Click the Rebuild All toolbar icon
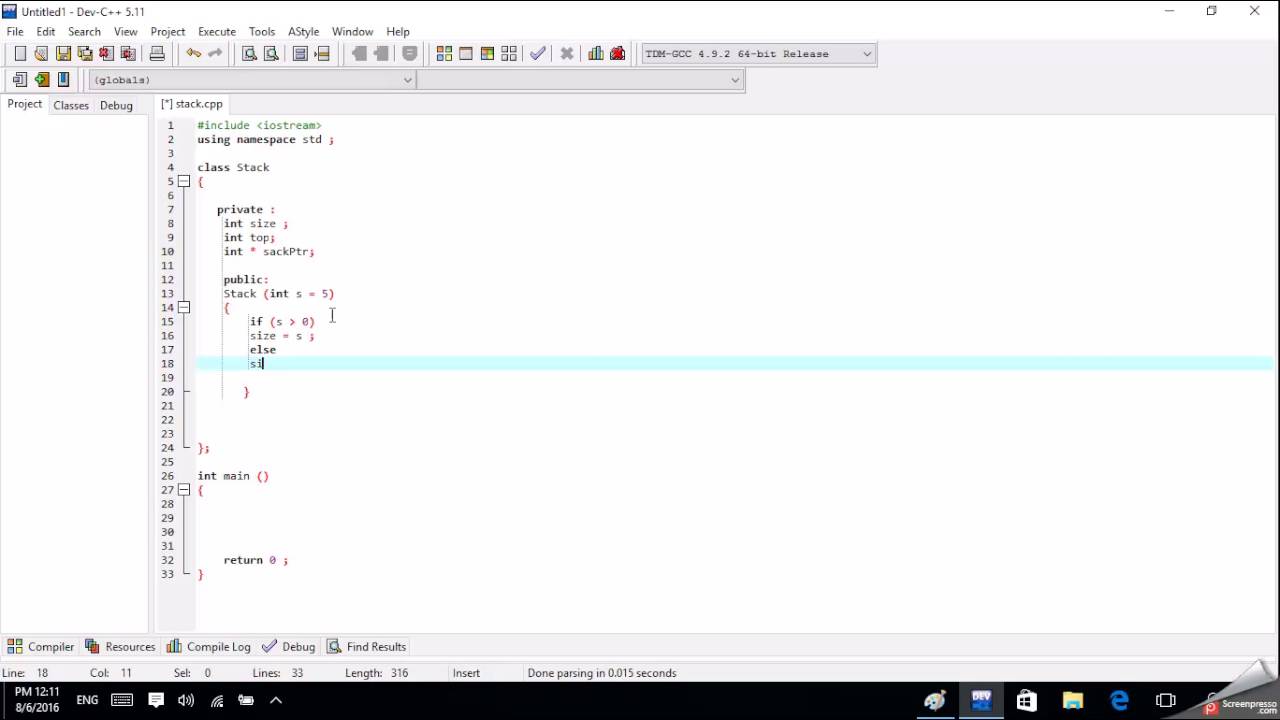This screenshot has width=1280, height=720. pos(509,54)
